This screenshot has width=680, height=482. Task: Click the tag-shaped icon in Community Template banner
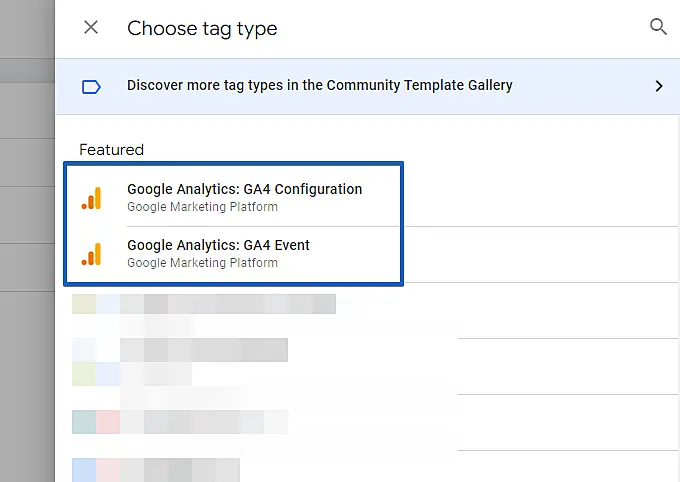point(91,87)
